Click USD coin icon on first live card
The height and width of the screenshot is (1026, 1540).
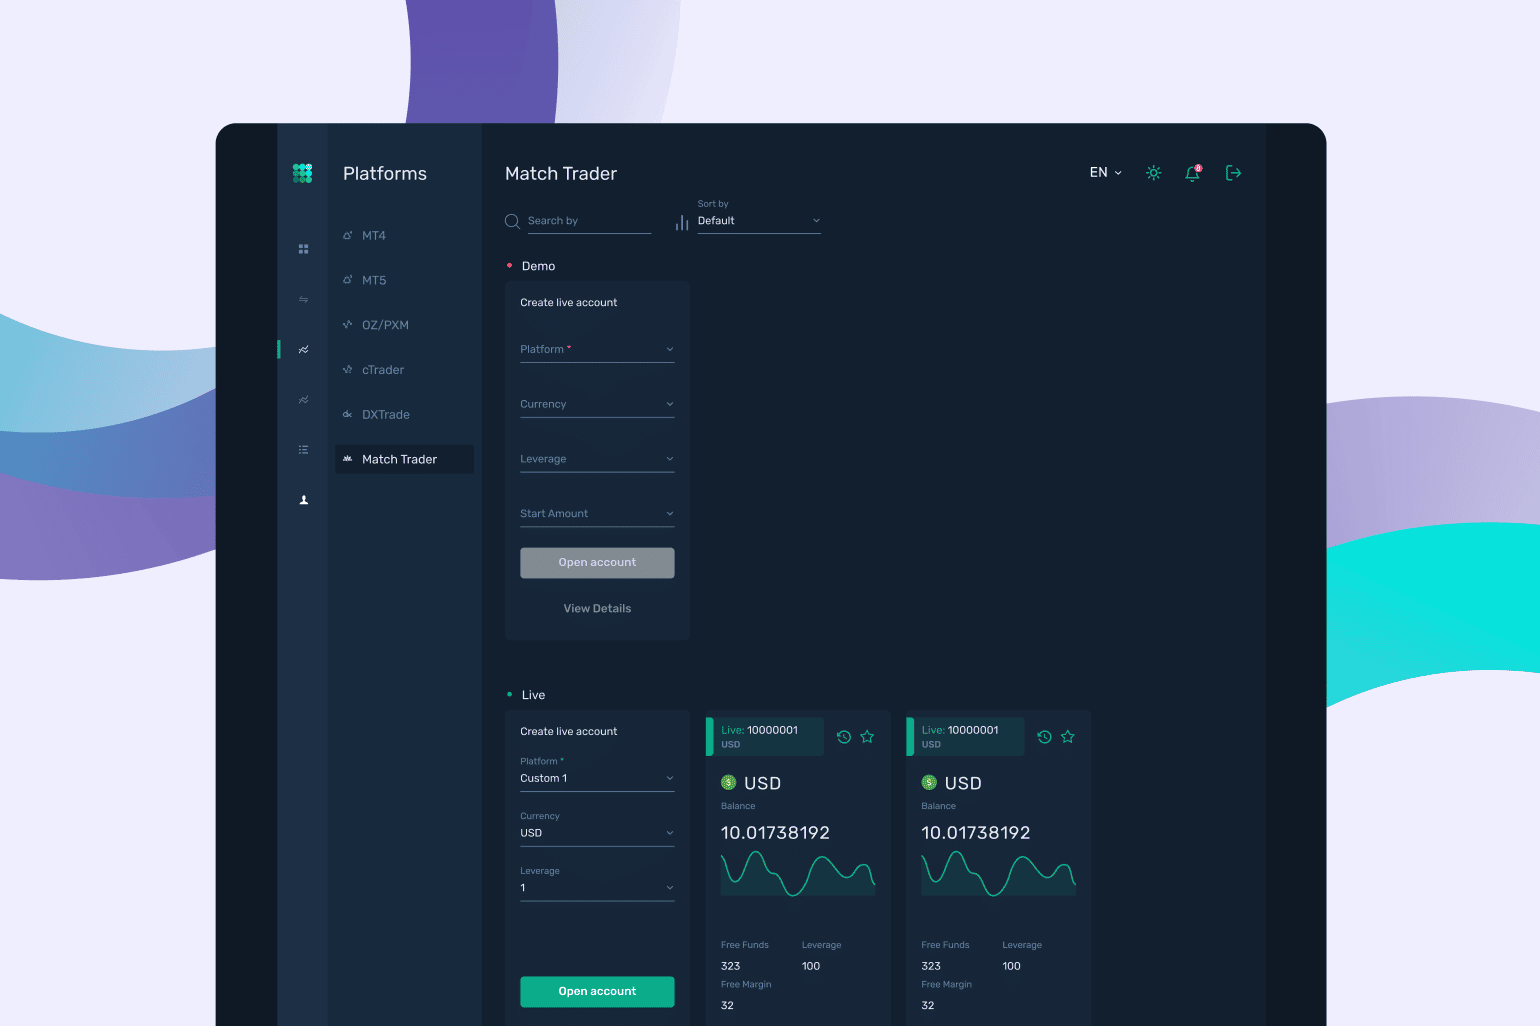[729, 782]
